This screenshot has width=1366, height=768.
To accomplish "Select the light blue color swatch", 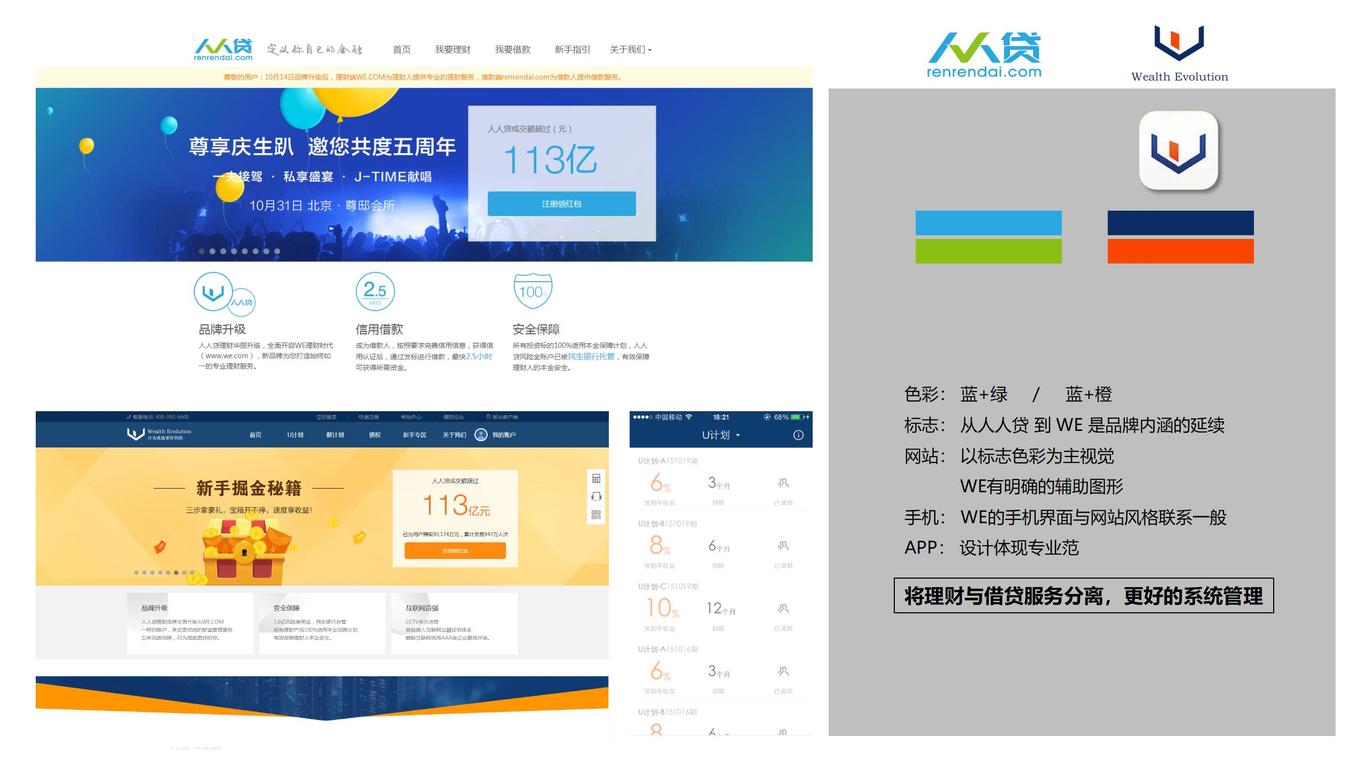I will point(988,223).
